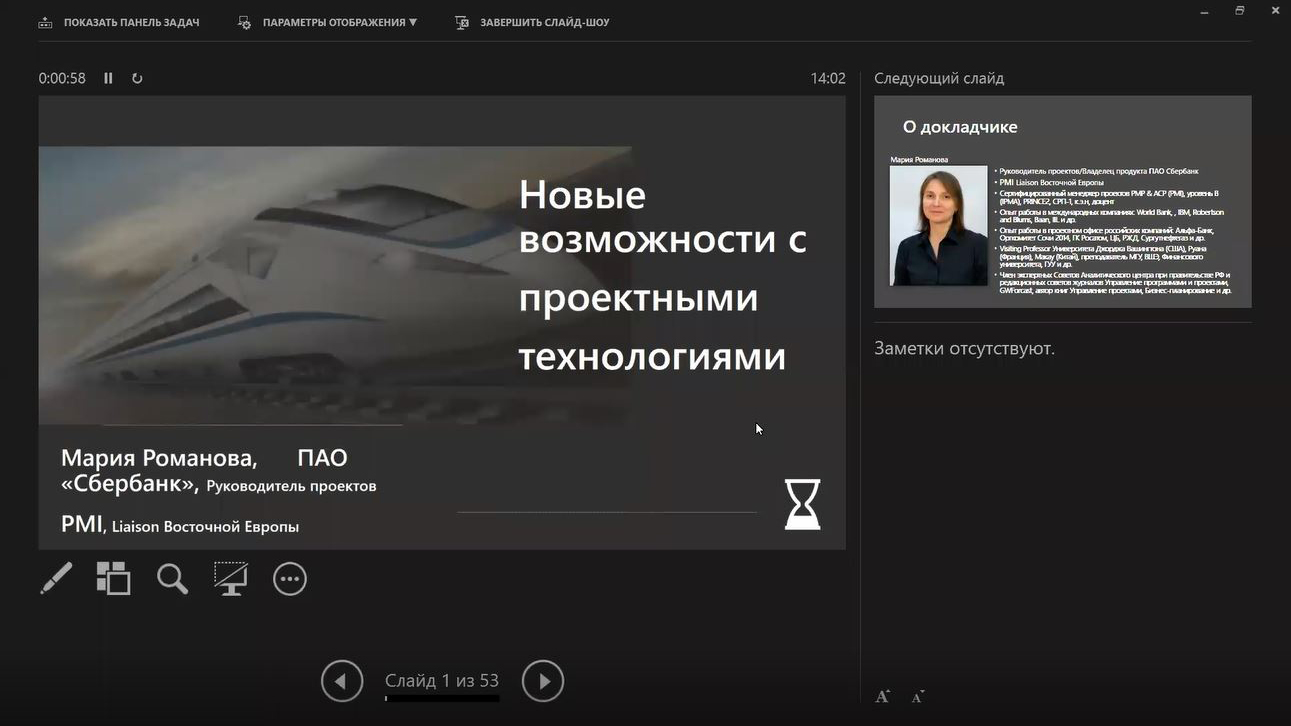Click the end-show icon beside 'Завершить слайд-шоу'

point(462,22)
